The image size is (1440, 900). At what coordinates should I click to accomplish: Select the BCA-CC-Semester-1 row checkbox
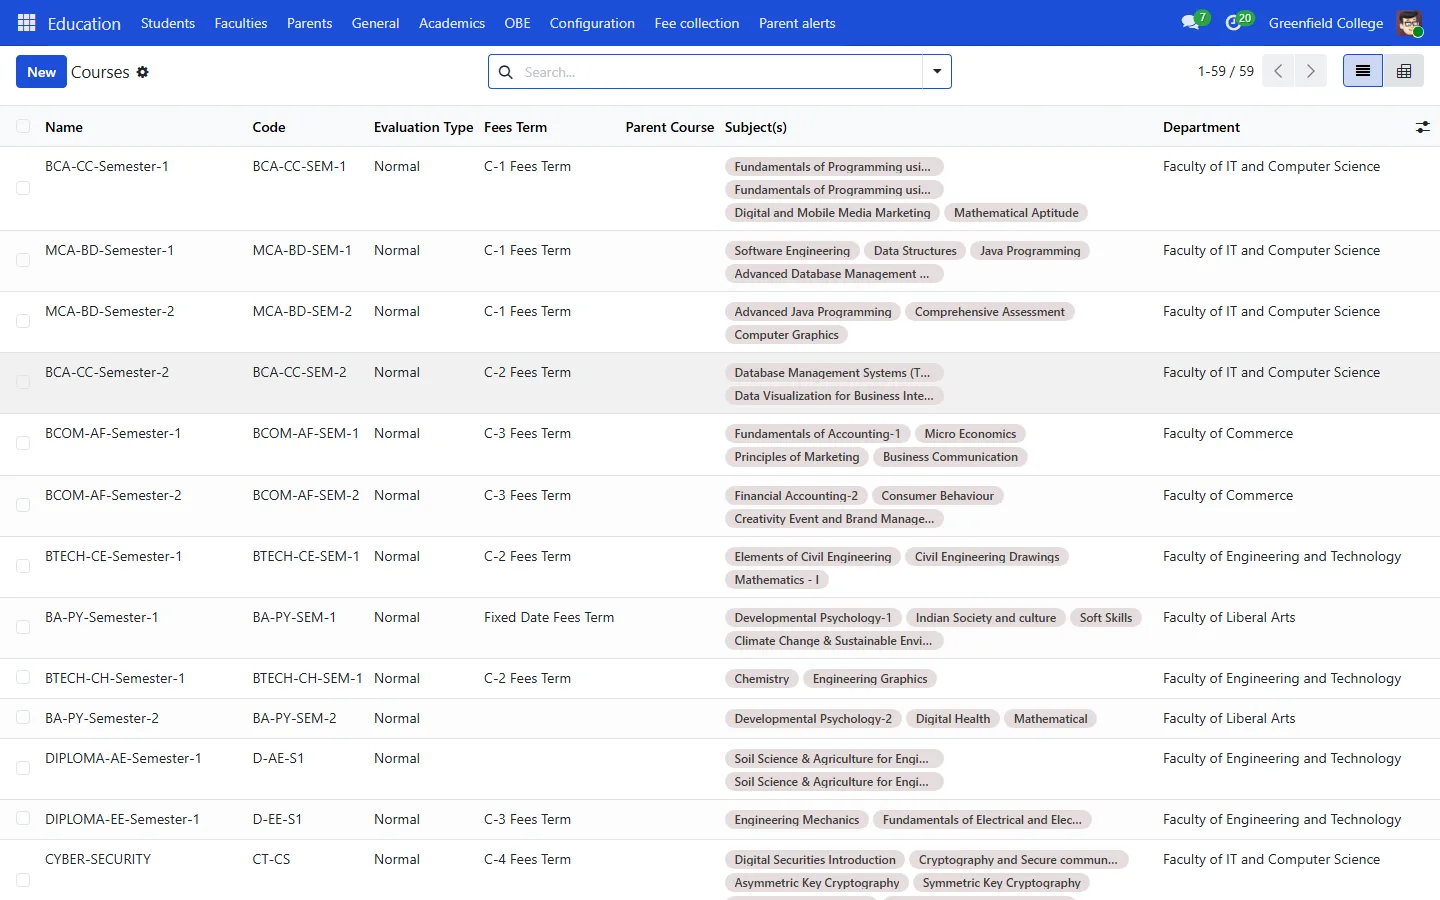click(23, 188)
